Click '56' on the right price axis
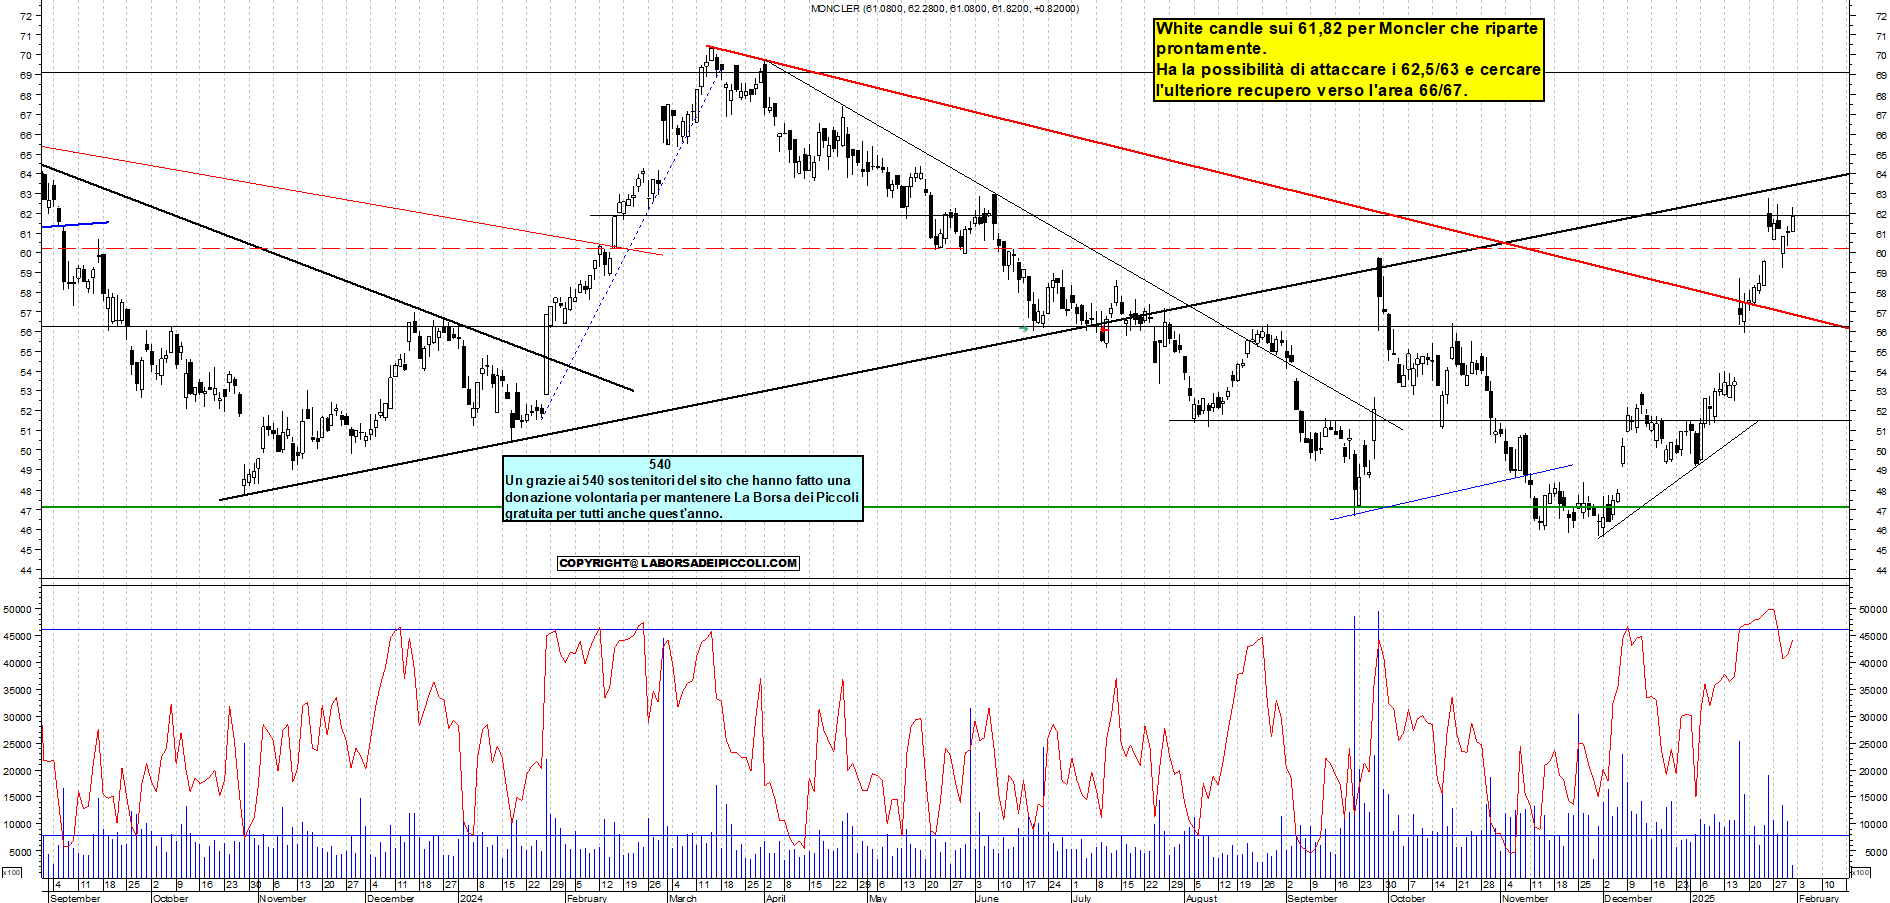 [x=1881, y=332]
